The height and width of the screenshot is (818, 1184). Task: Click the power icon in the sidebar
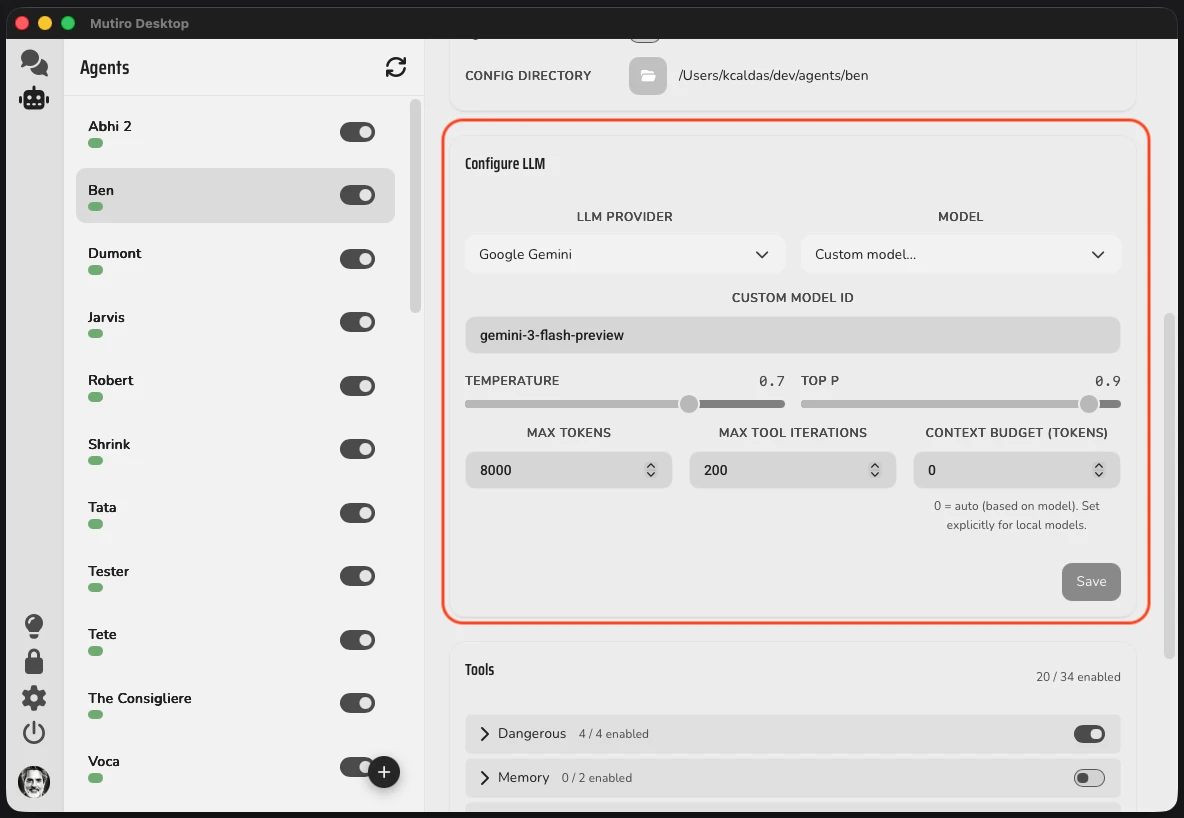(x=34, y=732)
